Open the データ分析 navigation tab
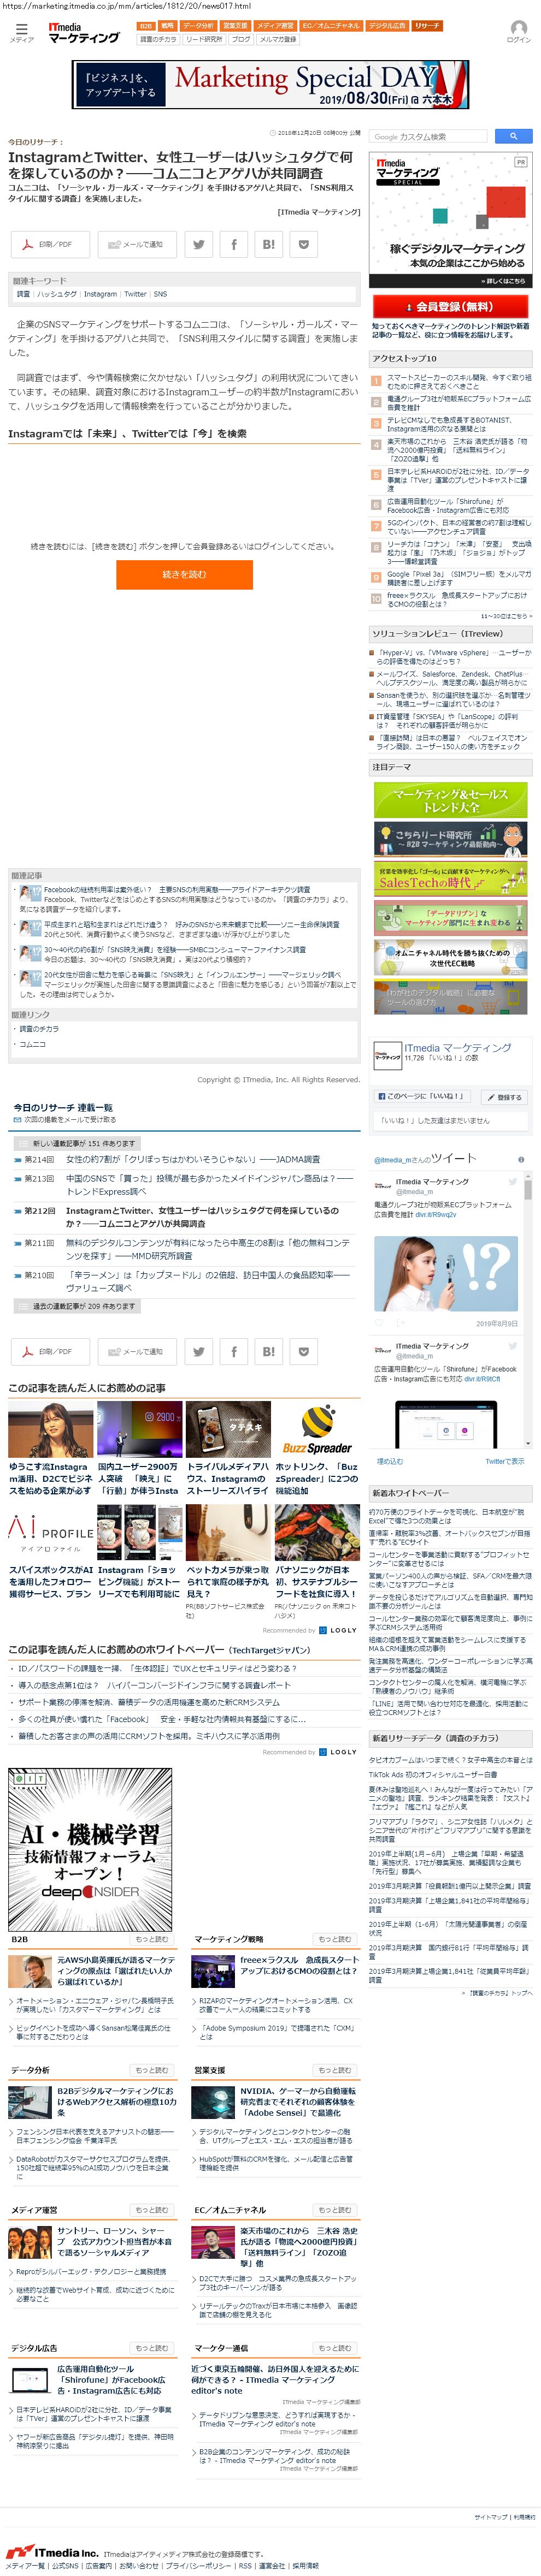This screenshot has width=541, height=2576. [198, 26]
